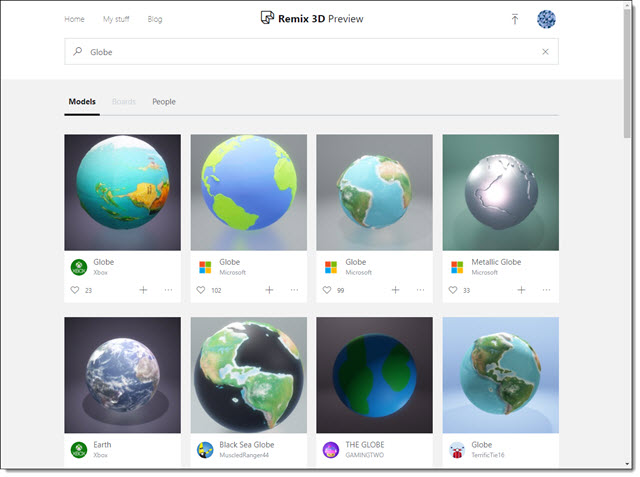Like the Xbox Globe with 23 likes
The width and height of the screenshot is (640, 477).
[75, 290]
